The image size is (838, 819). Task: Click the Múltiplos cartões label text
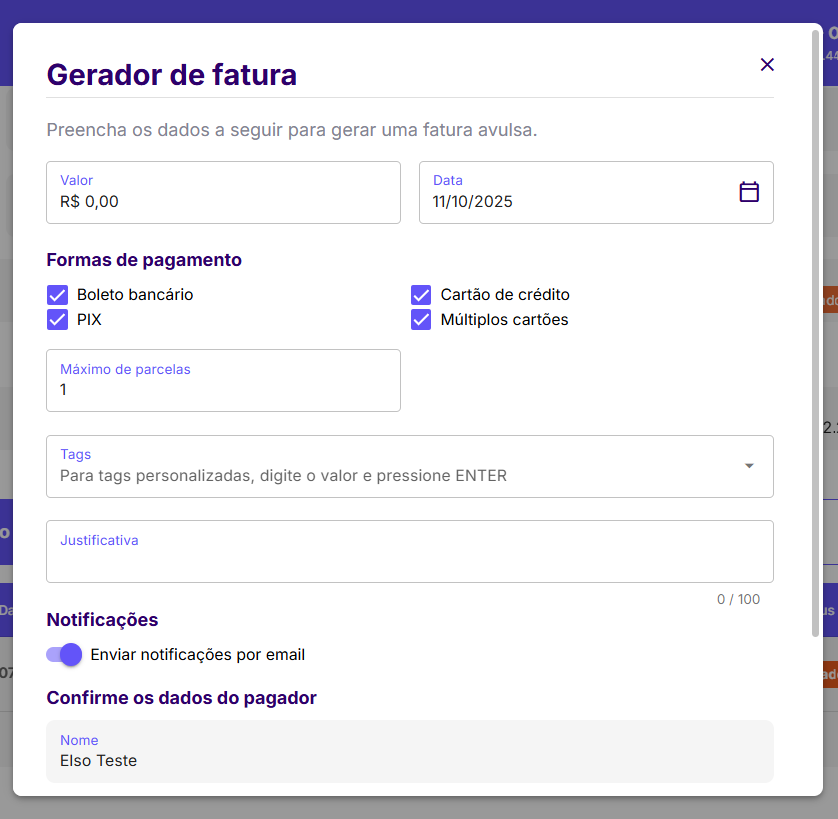(504, 320)
